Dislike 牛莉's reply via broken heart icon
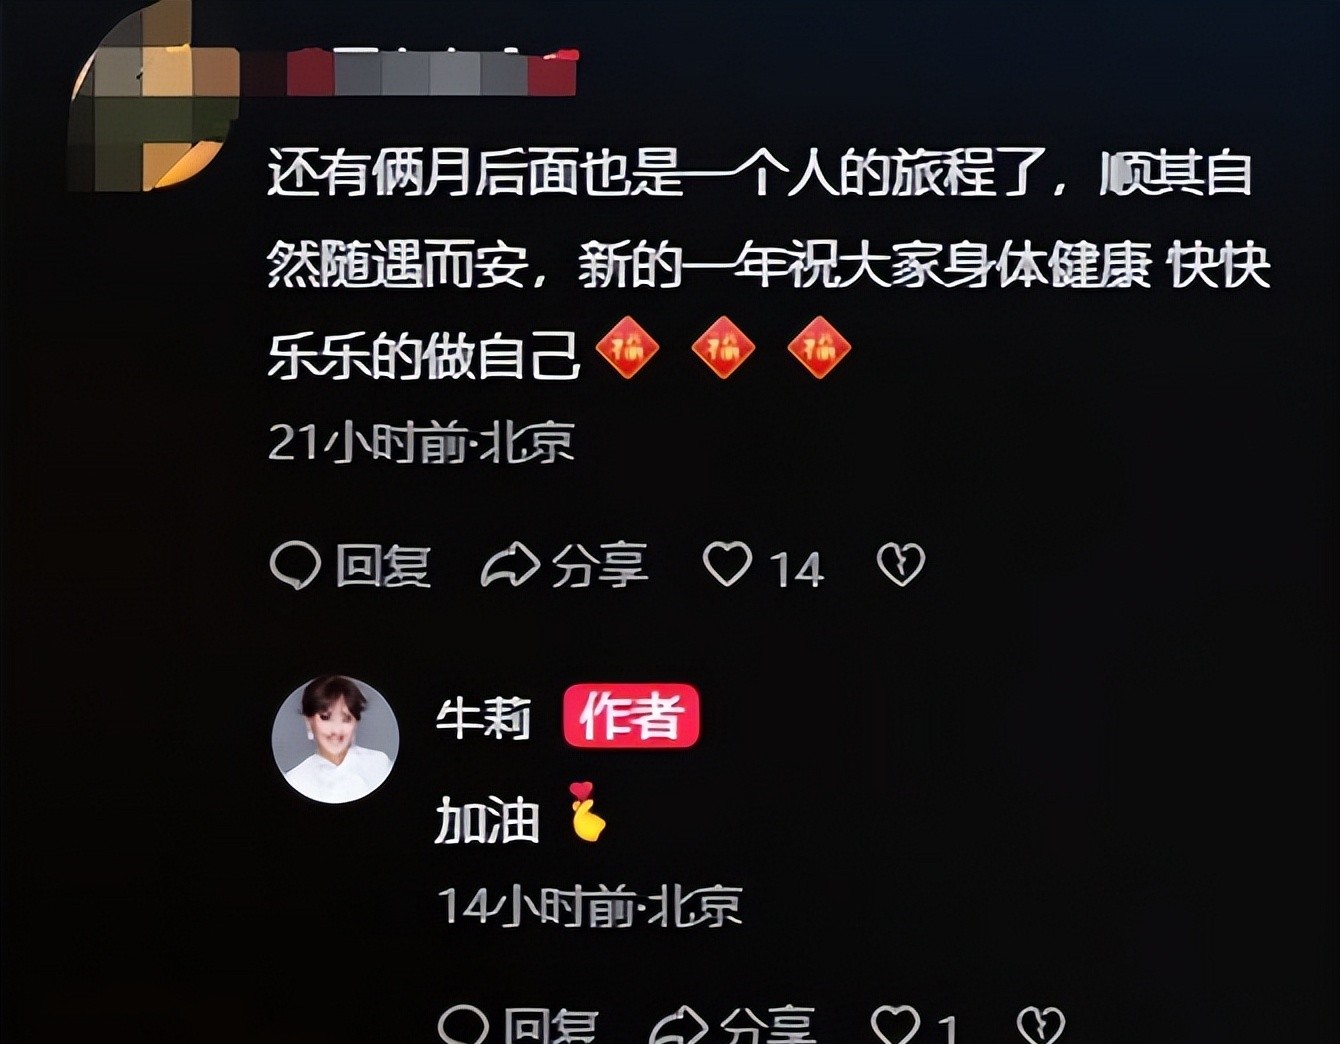The width and height of the screenshot is (1340, 1044). [x=1041, y=1024]
